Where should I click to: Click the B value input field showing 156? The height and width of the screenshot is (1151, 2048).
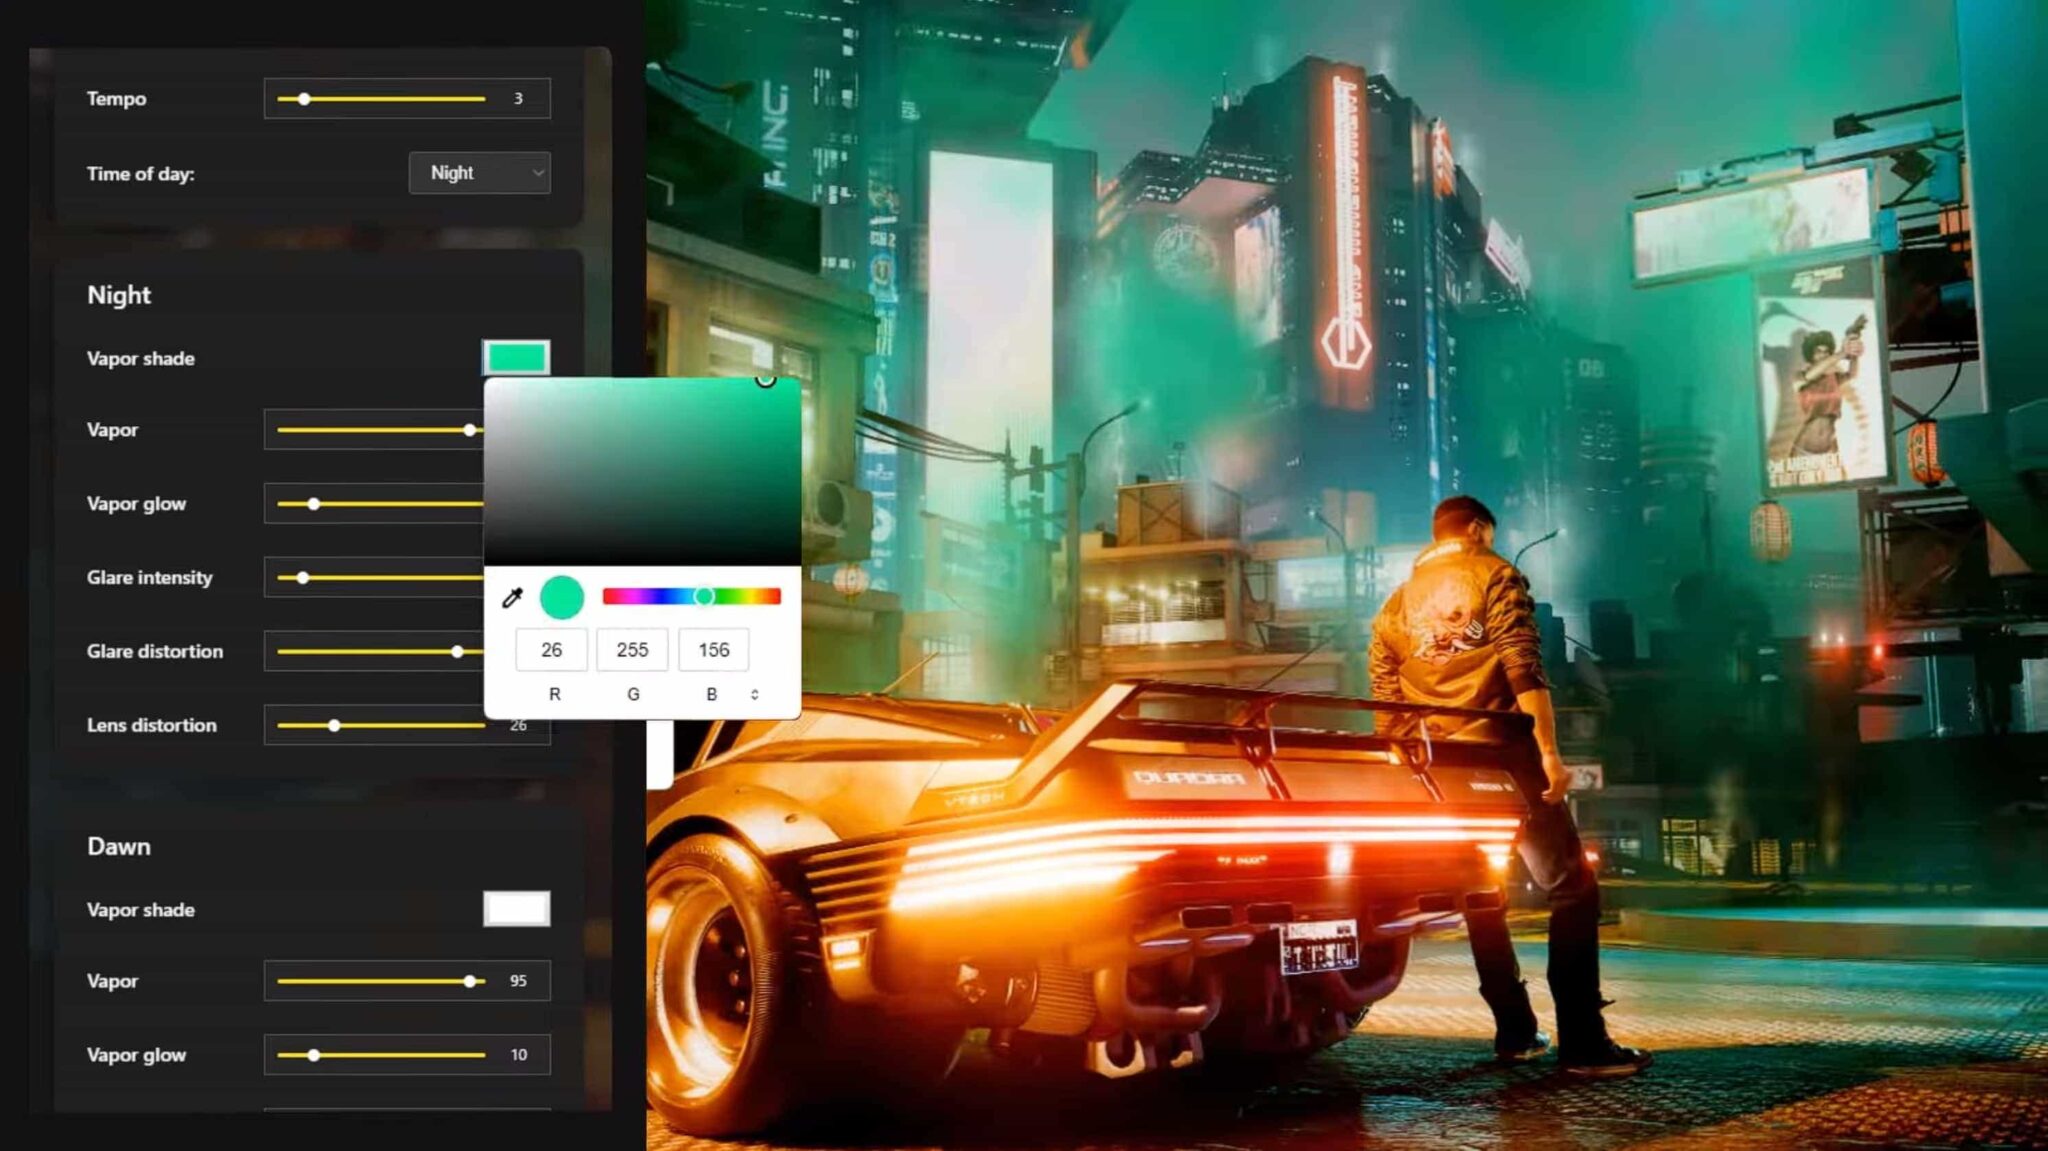coord(713,649)
